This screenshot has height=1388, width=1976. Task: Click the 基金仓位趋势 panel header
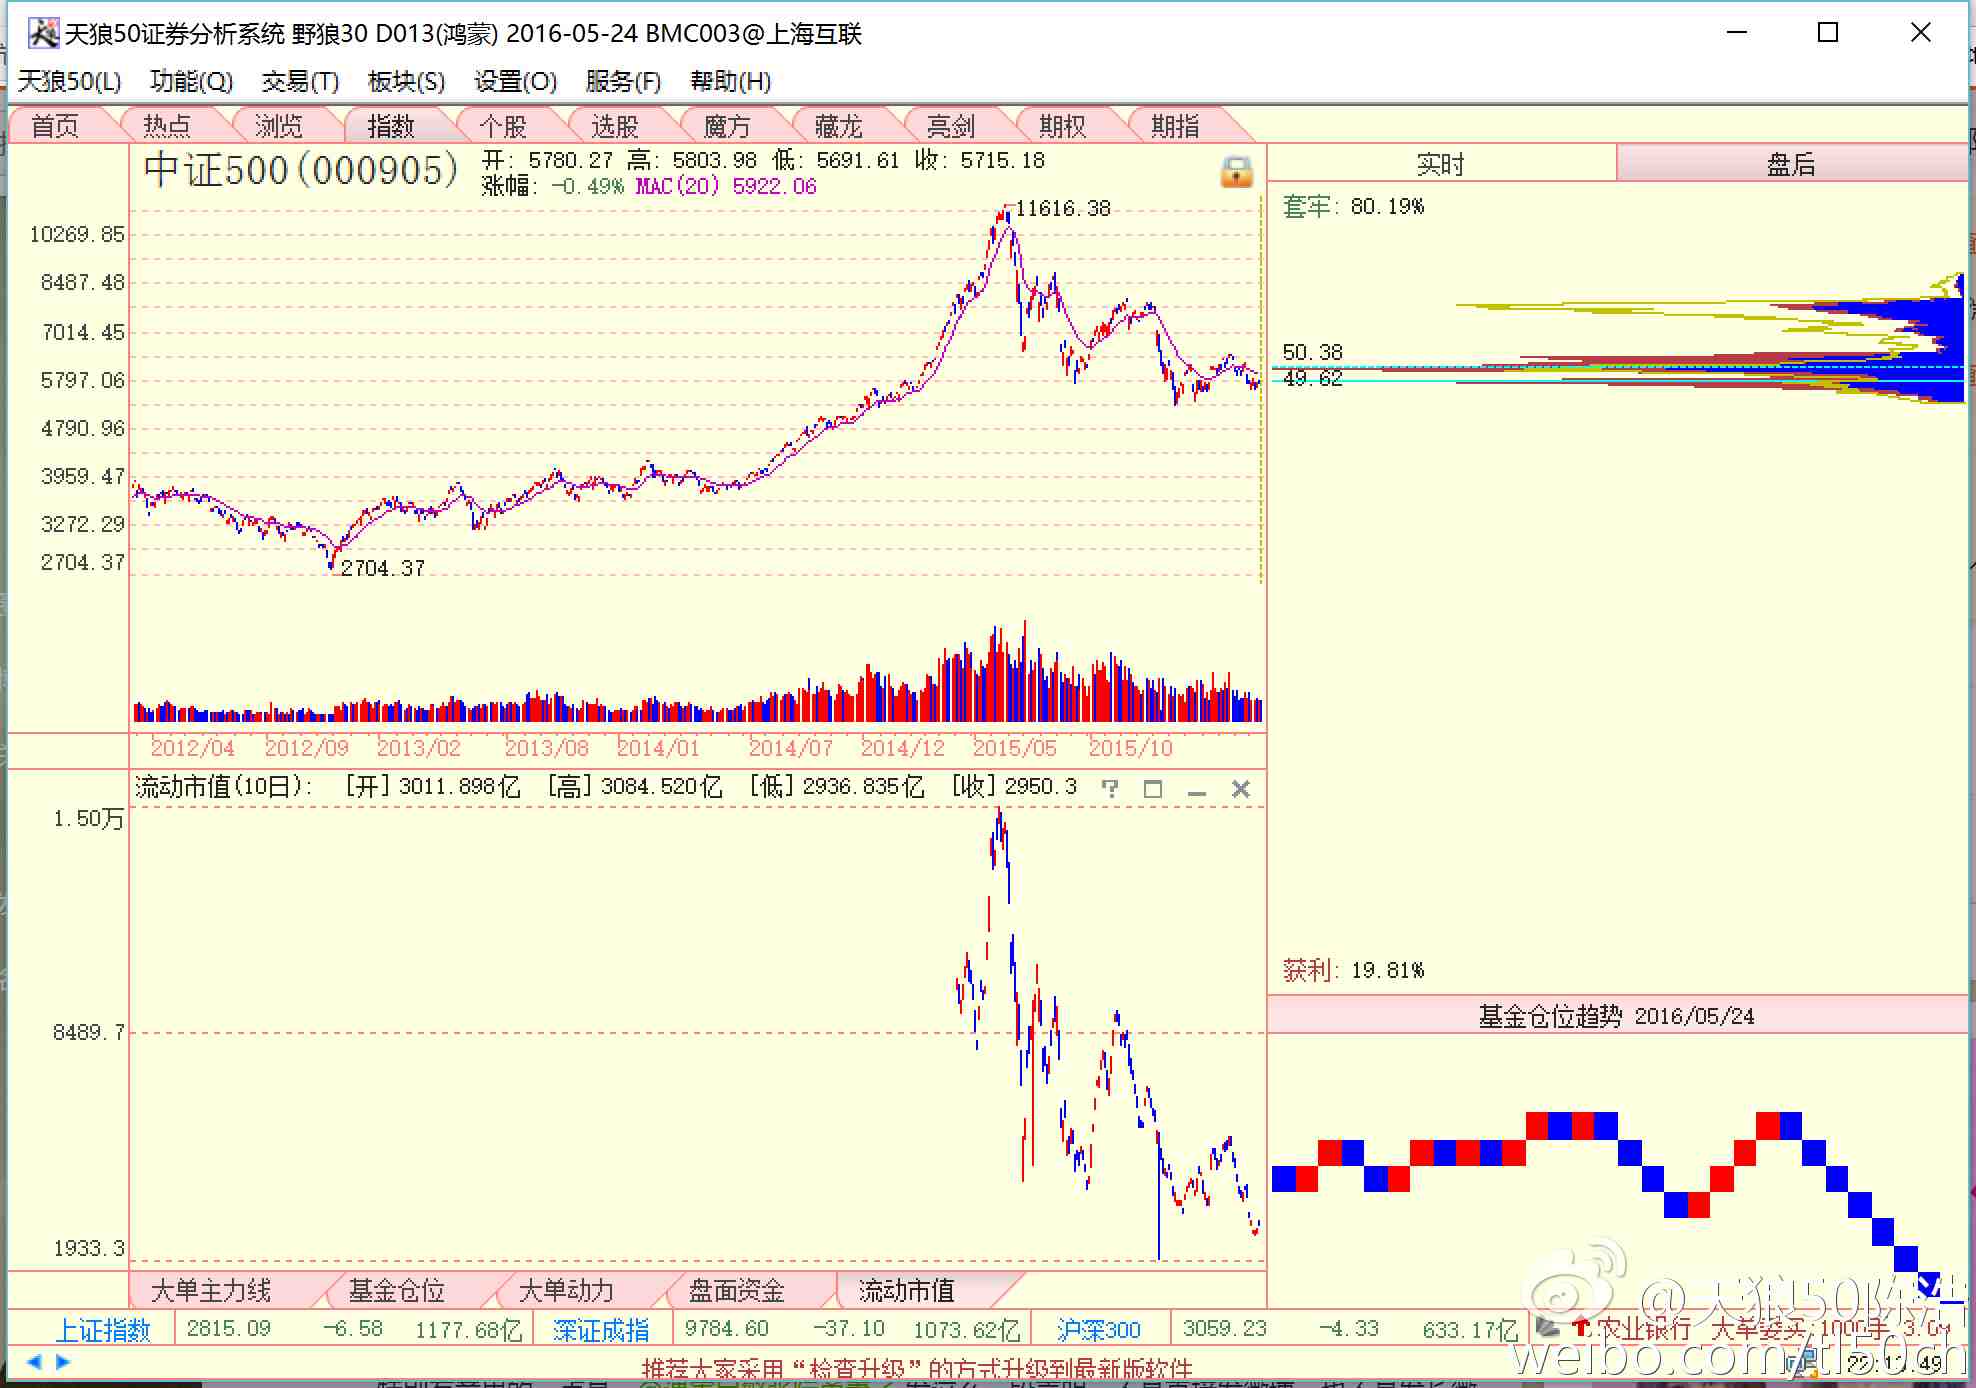point(1615,1016)
